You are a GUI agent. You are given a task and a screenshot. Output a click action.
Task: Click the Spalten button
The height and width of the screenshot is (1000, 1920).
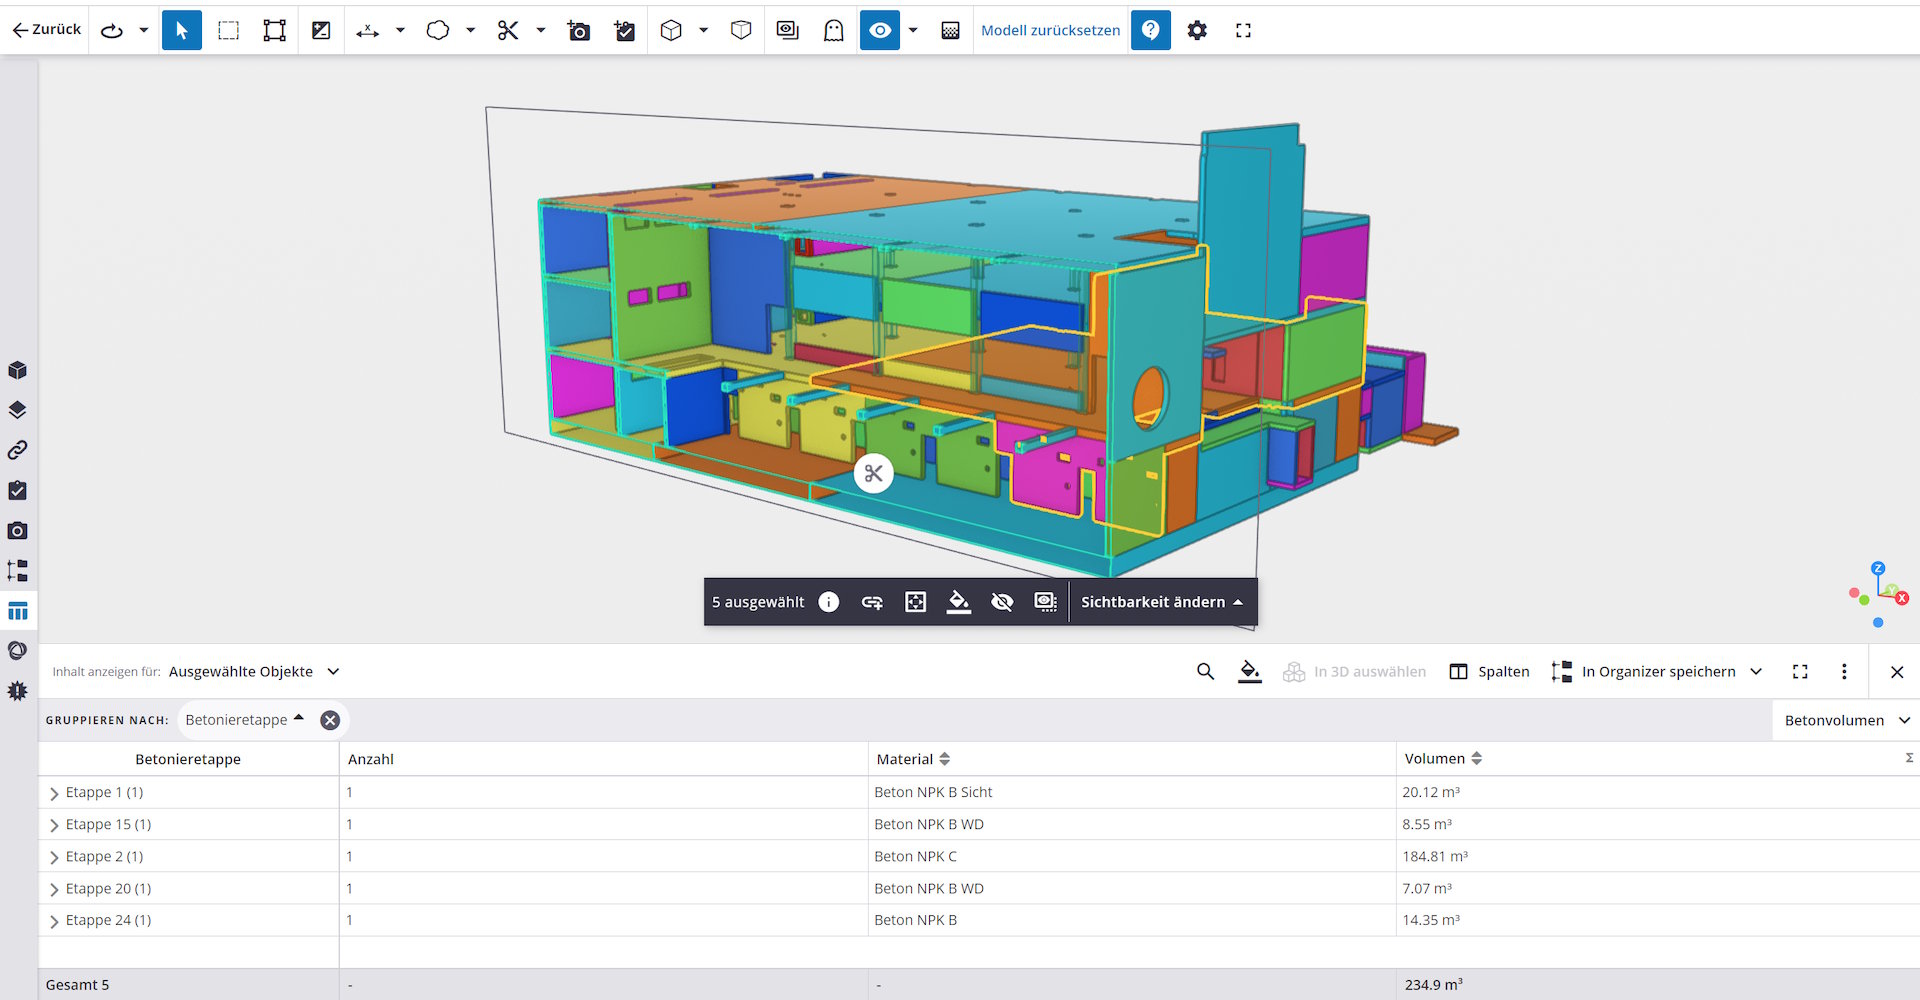[x=1489, y=672]
